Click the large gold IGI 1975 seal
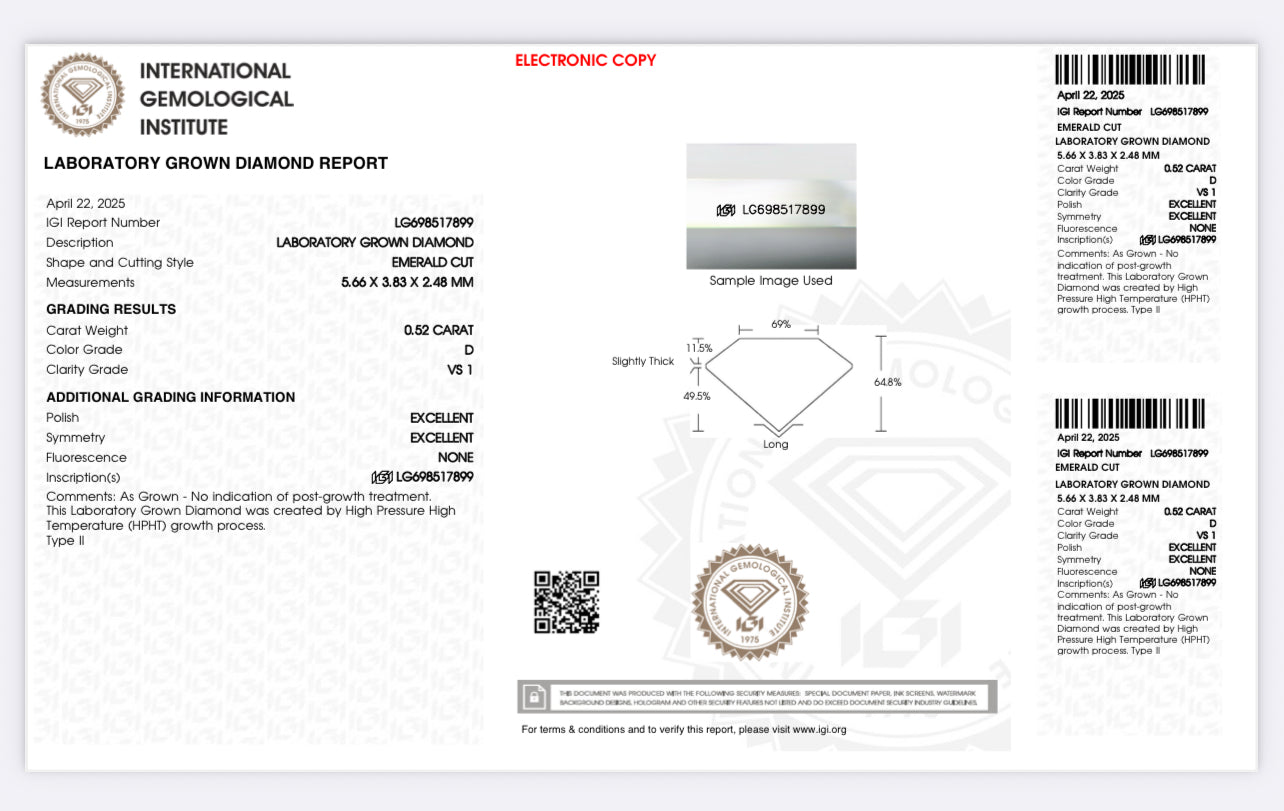Image resolution: width=1284 pixels, height=811 pixels. point(751,602)
